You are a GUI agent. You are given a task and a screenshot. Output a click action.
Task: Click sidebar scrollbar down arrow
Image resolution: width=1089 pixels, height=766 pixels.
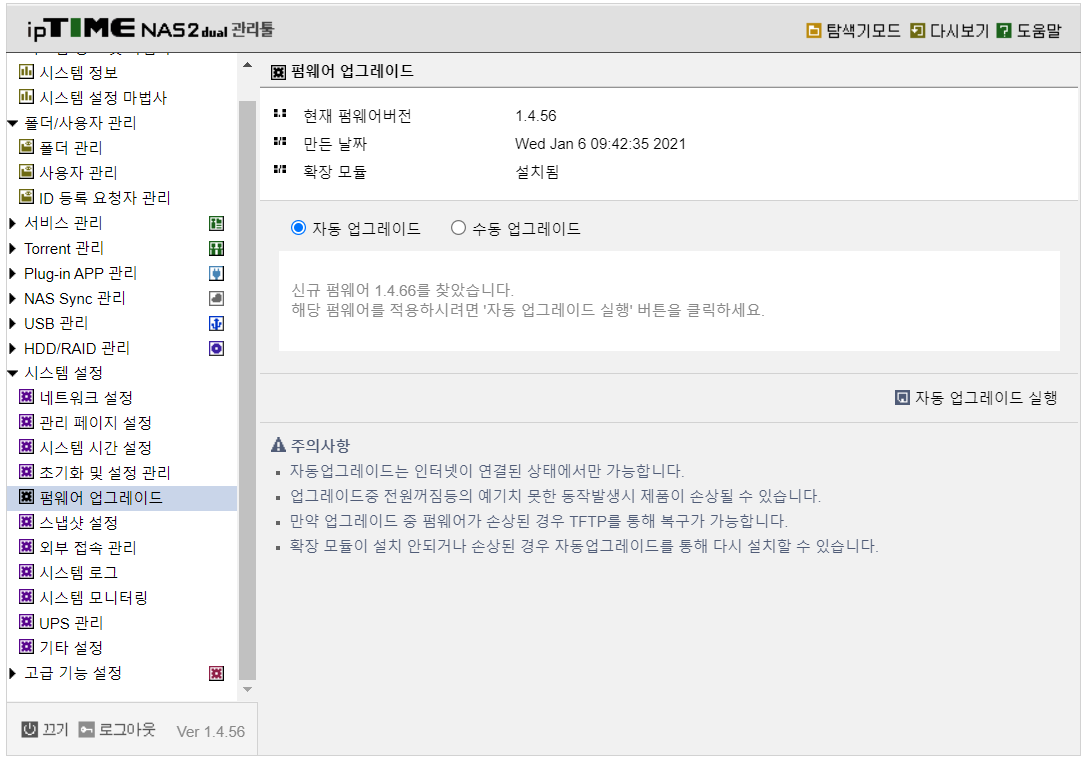tap(247, 690)
